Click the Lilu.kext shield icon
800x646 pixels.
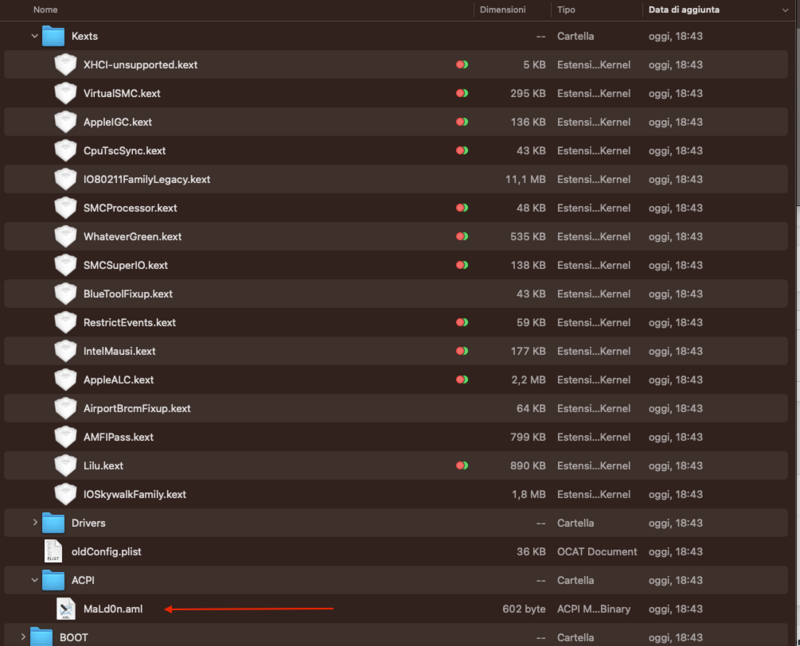pyautogui.click(x=66, y=465)
